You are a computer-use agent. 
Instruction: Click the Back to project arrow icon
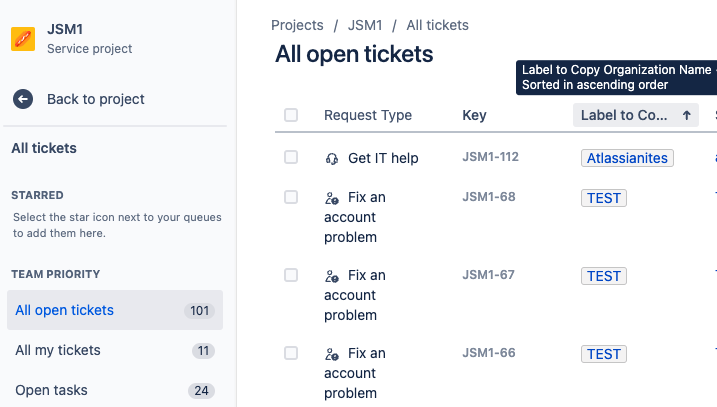click(x=23, y=99)
